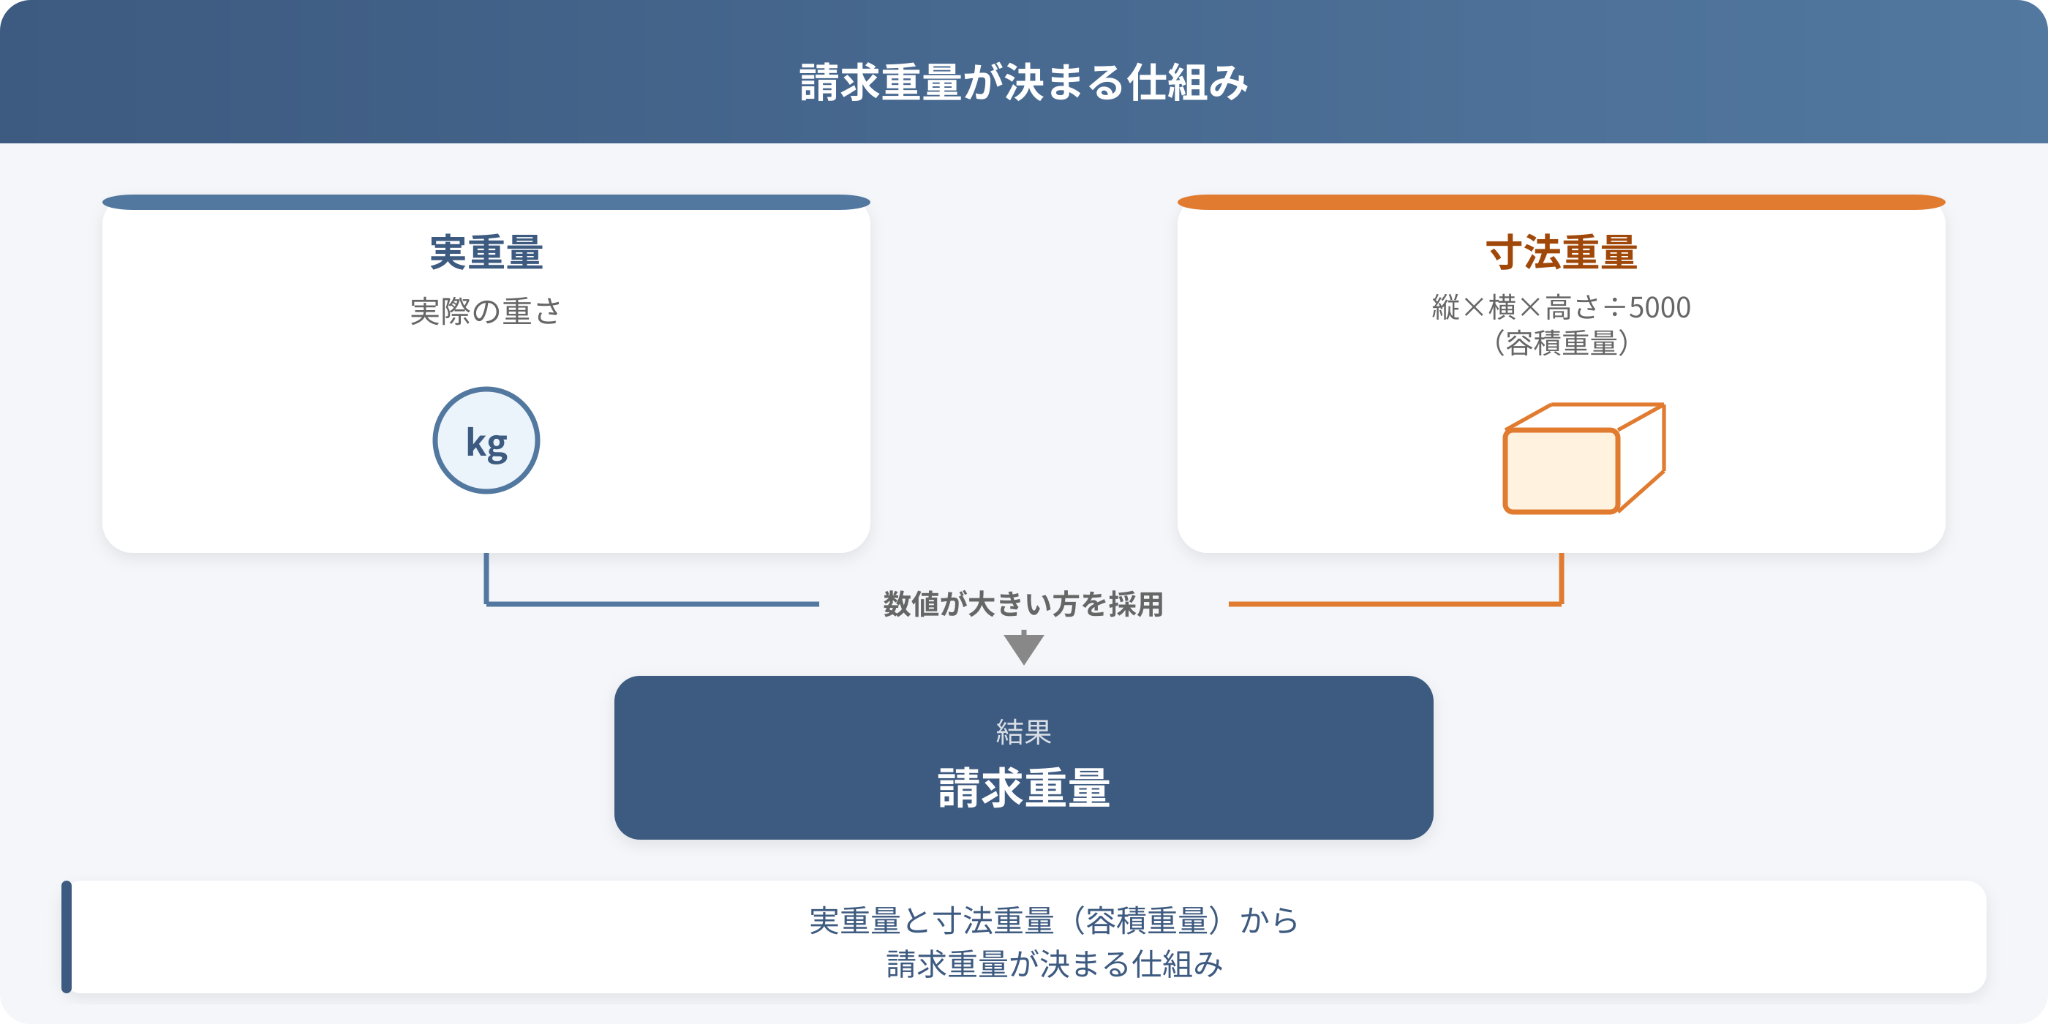2048x1024 pixels.
Task: Click the caption line 請求重量が決まる仕組み at bottom
Action: pyautogui.click(x=1054, y=964)
